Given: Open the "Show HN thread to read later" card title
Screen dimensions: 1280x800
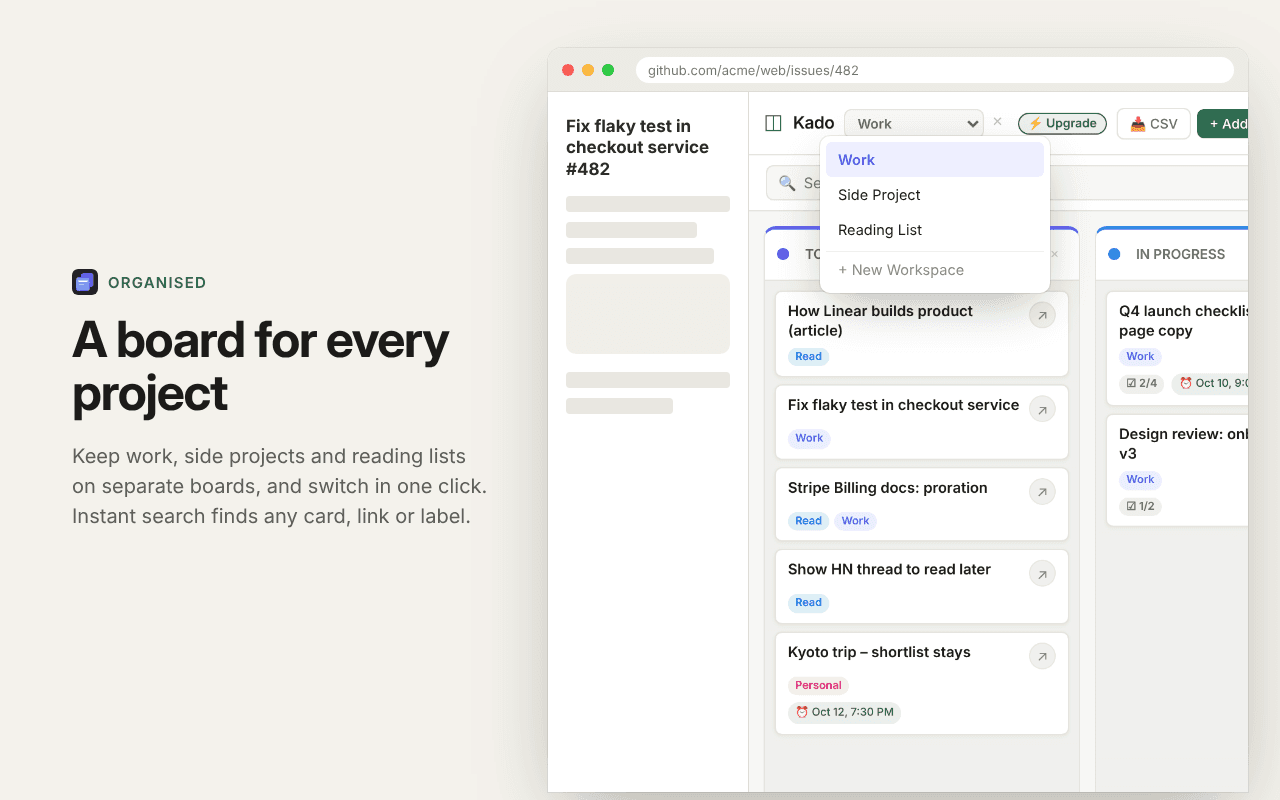Looking at the screenshot, I should pos(889,569).
